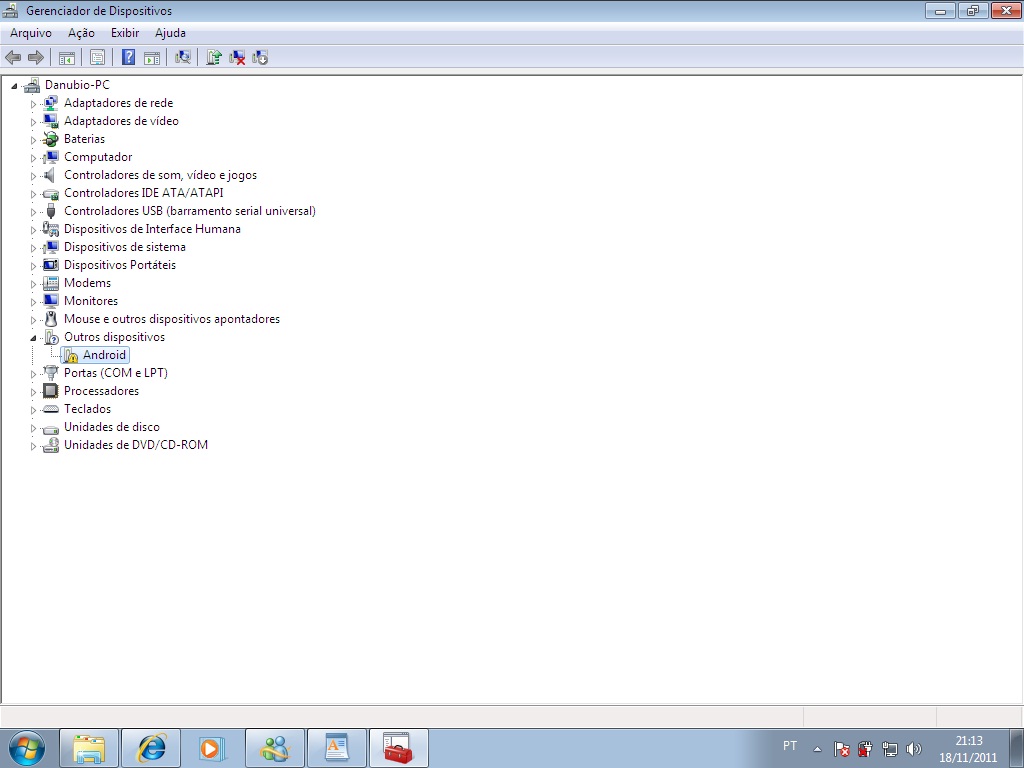Open the Messenger taskbar icon
The width and height of the screenshot is (1024, 768).
click(x=275, y=748)
